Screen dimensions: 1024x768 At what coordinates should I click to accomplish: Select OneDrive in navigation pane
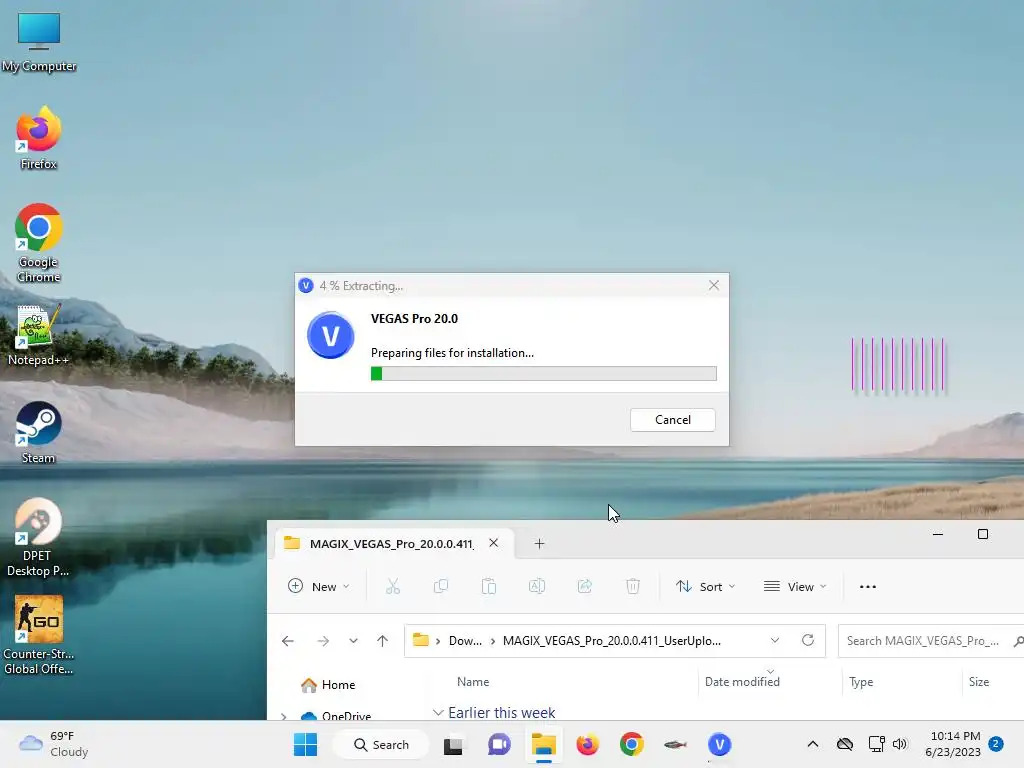coord(336,716)
